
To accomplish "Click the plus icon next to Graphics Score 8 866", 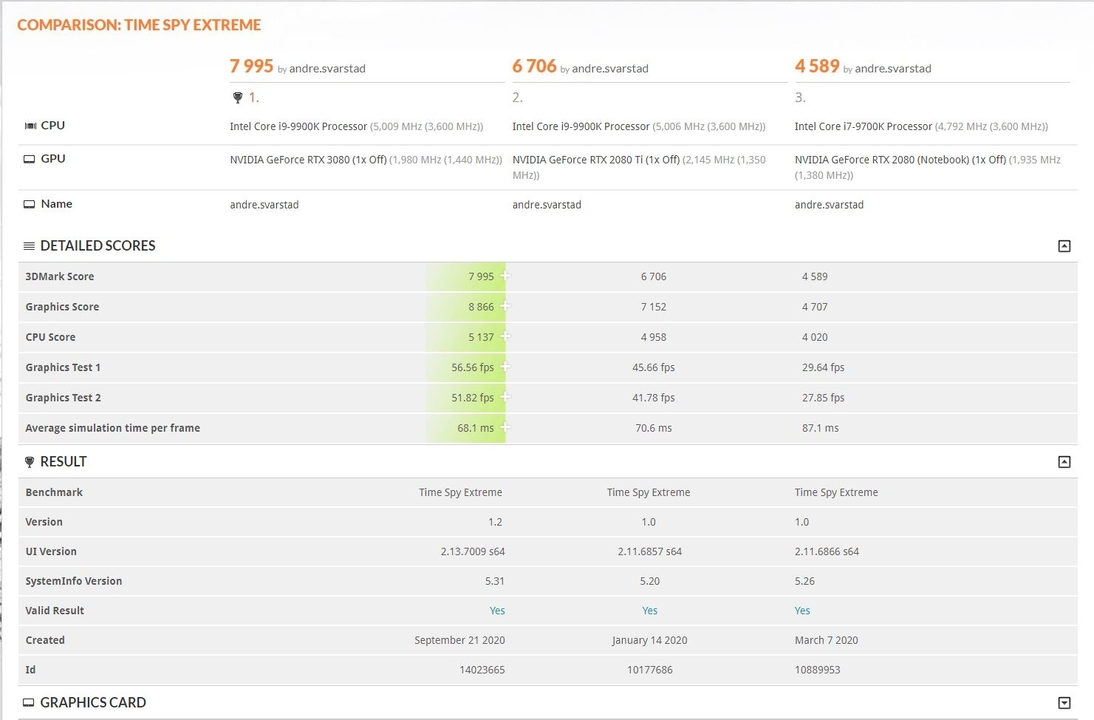I will point(505,306).
